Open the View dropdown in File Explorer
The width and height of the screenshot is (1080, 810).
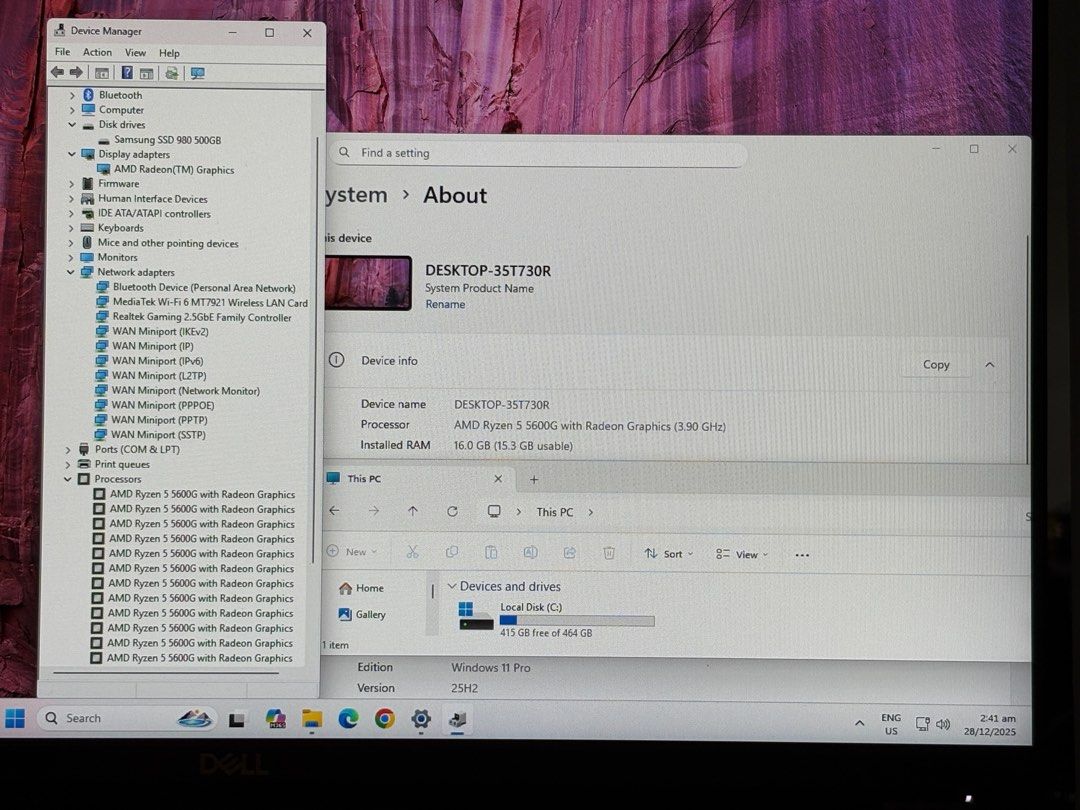pyautogui.click(x=746, y=554)
